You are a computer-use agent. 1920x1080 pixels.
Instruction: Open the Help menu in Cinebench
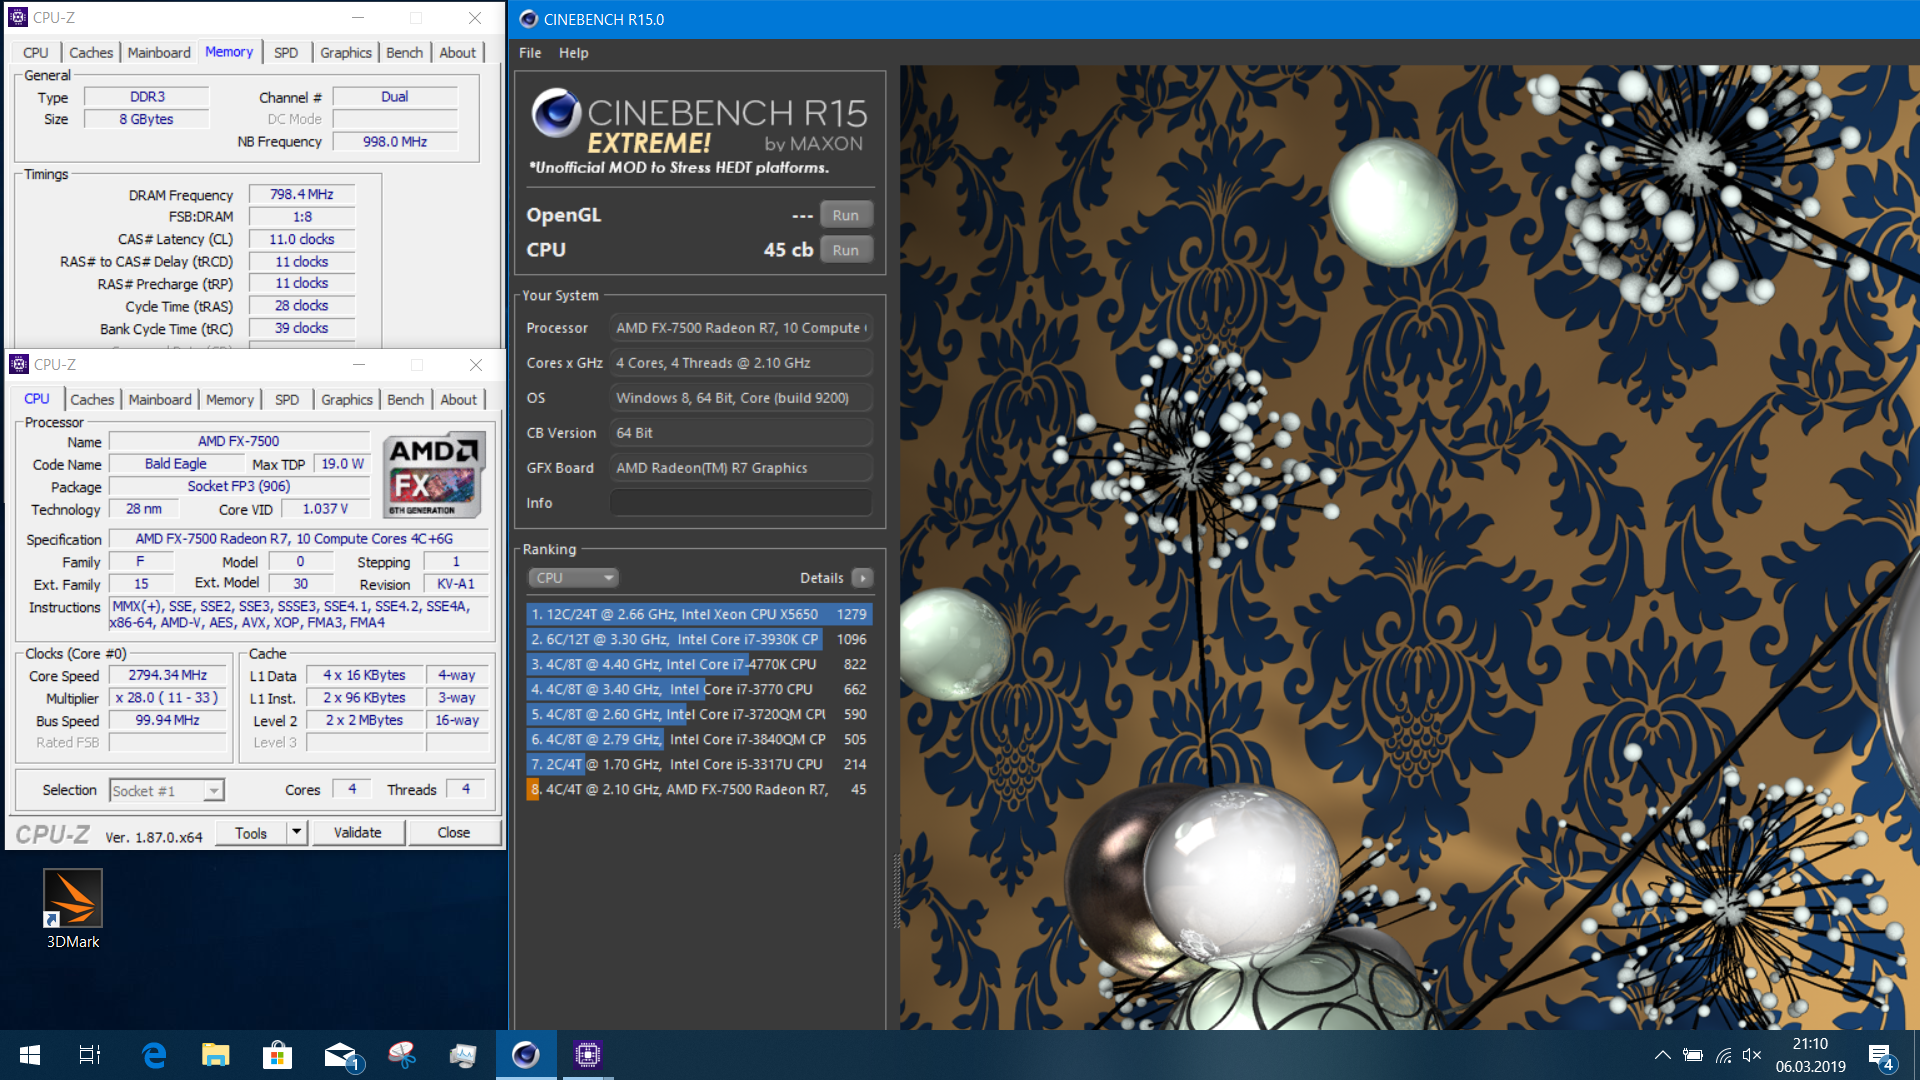pos(573,53)
